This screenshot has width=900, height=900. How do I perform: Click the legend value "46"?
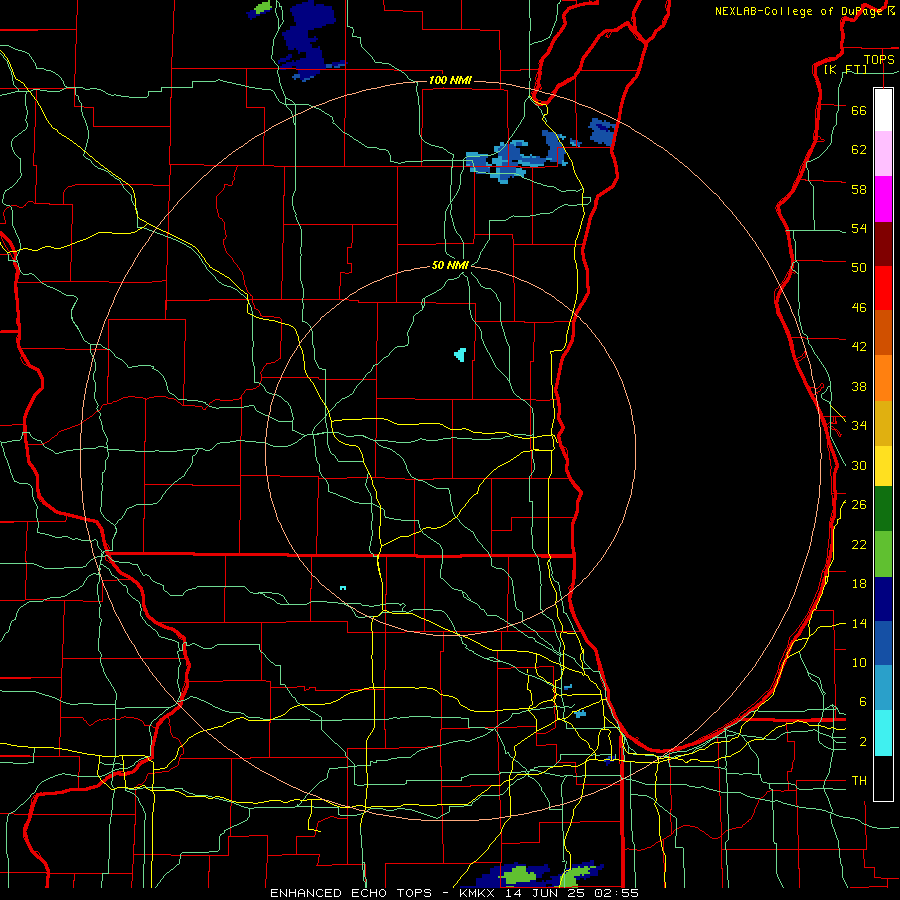pyautogui.click(x=859, y=307)
